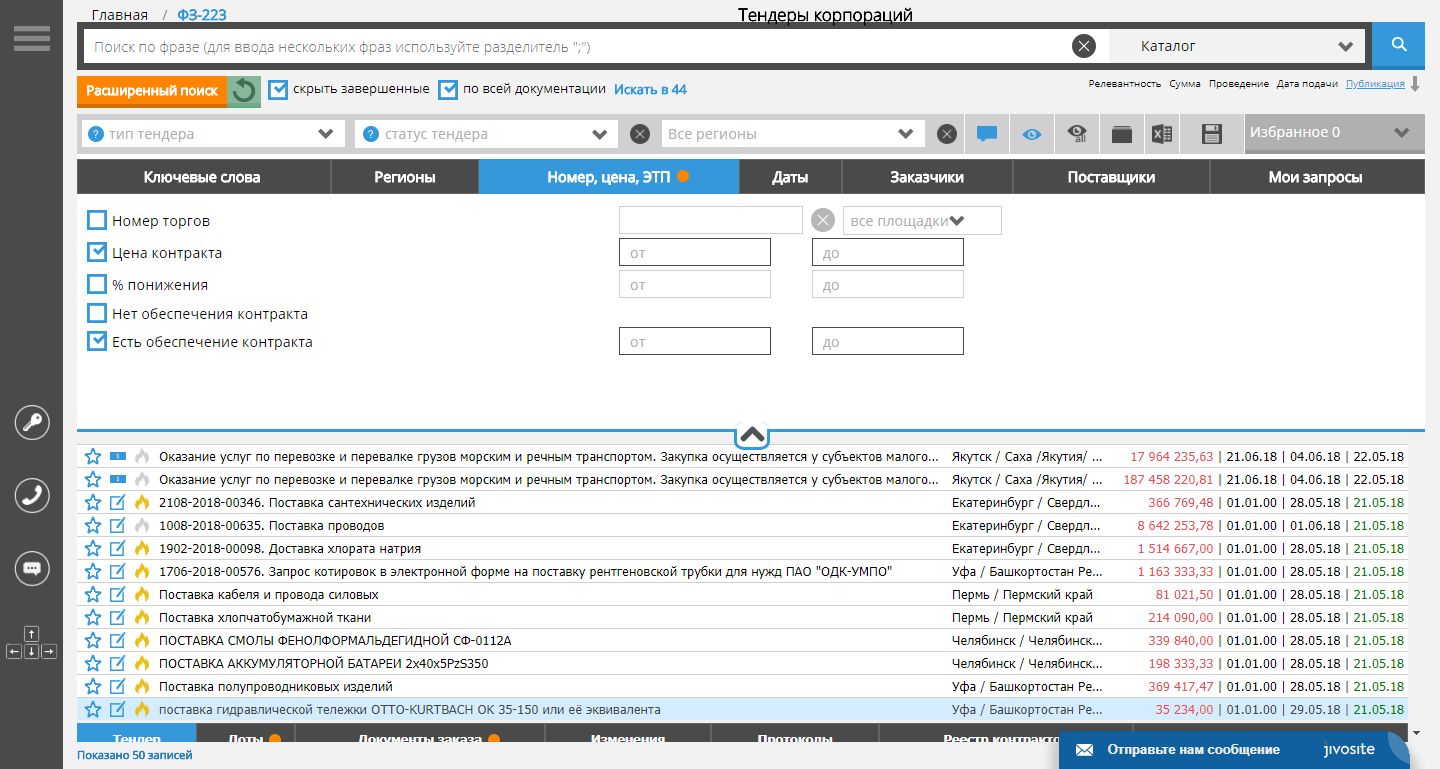Star the 'ПОСТАВКА СМОЛЫ ФЕНОЛФОРМАЛЬДЕГИДНОЙ' tender
The image size is (1440, 769).
(93, 640)
